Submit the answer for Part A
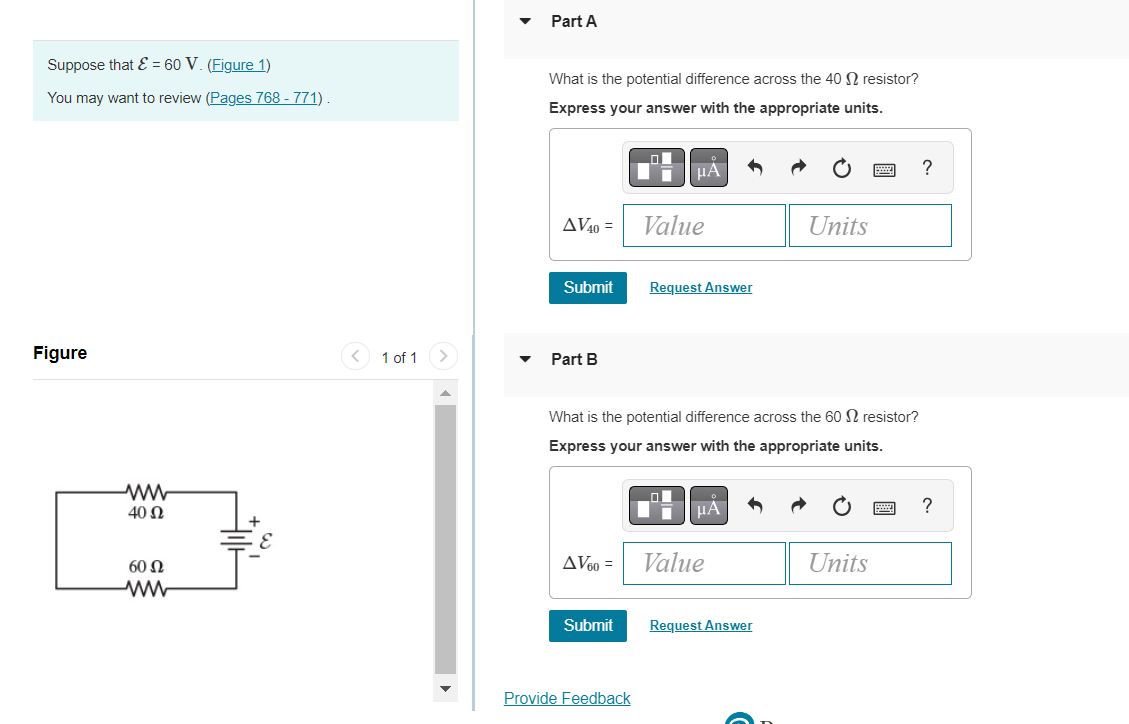 pos(587,287)
